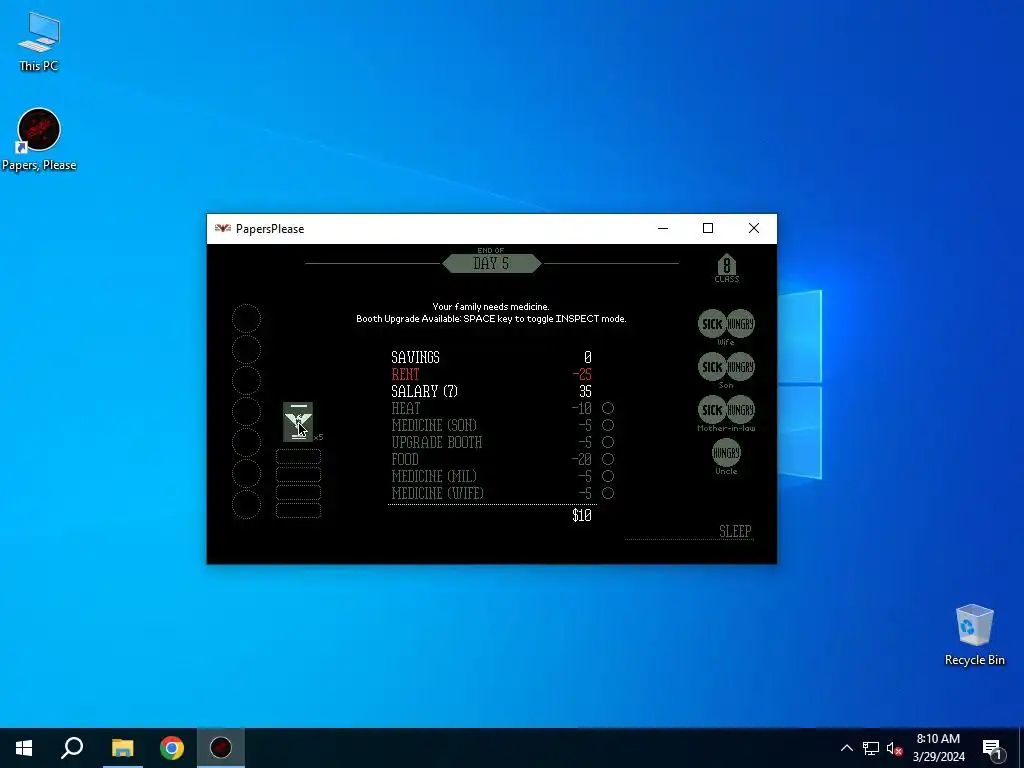Toggle the FOOD expense circle

point(608,459)
